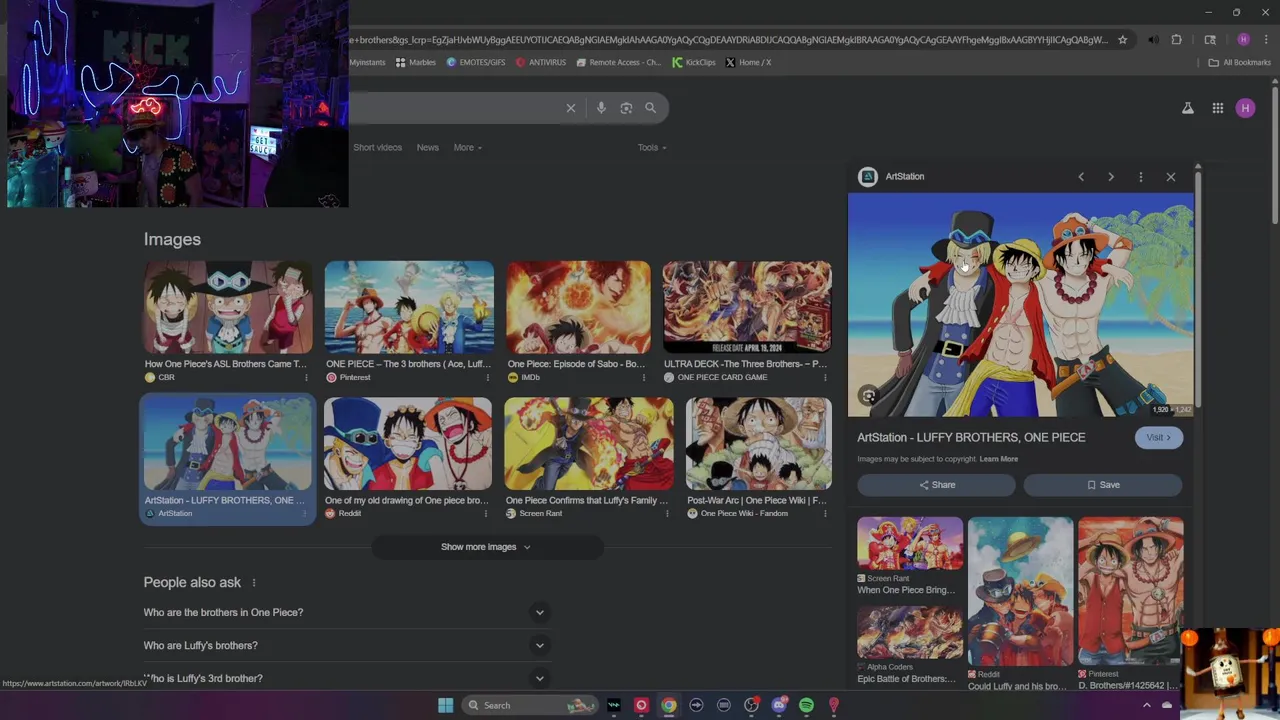This screenshot has height=720, width=1280.
Task: Open the Tools dropdown
Action: (x=652, y=148)
